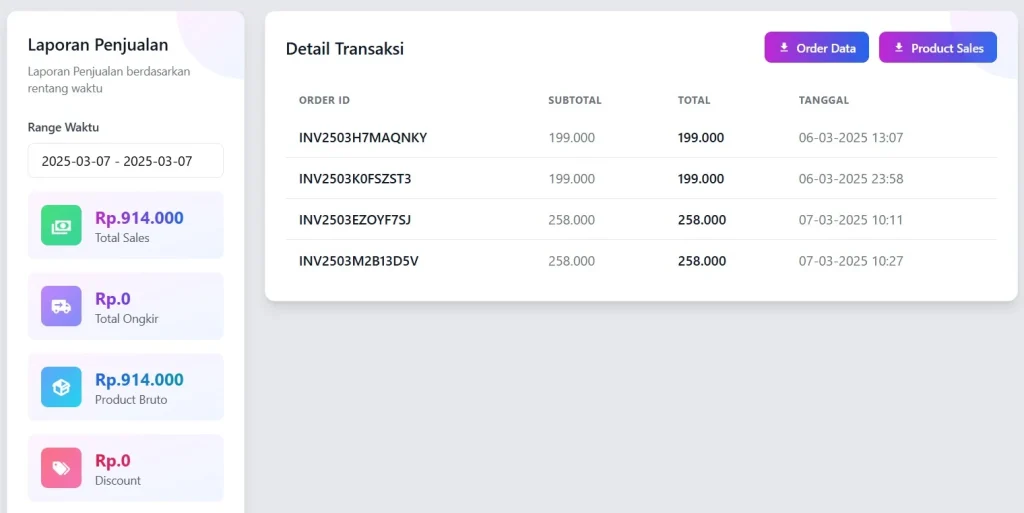Click the green Total Sales money icon
1024x513 pixels.
coord(61,225)
